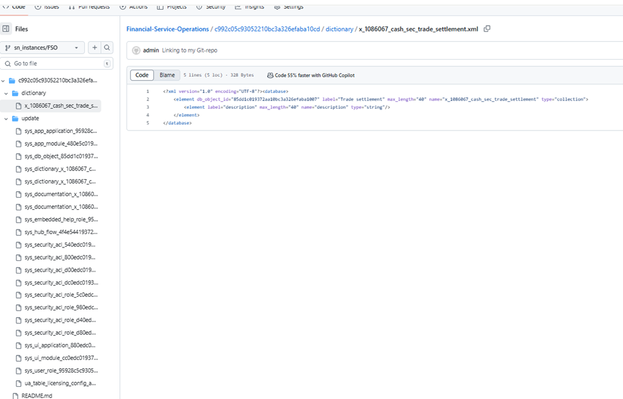The height and width of the screenshot is (399, 623).
Task: Click the add file plus icon
Action: coord(95,48)
